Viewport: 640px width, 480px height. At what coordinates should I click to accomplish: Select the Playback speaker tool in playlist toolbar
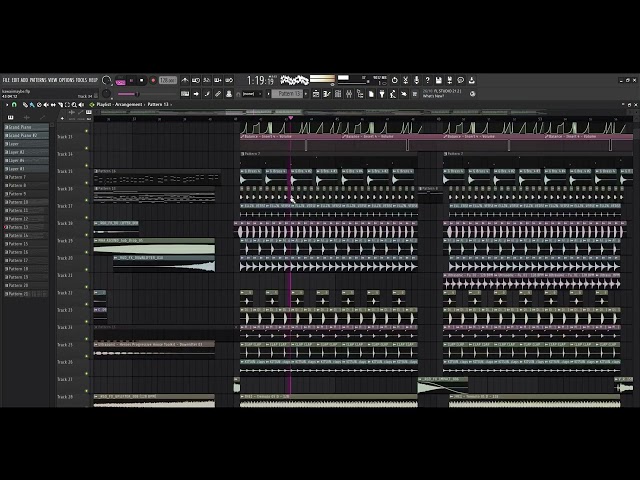[x=81, y=105]
